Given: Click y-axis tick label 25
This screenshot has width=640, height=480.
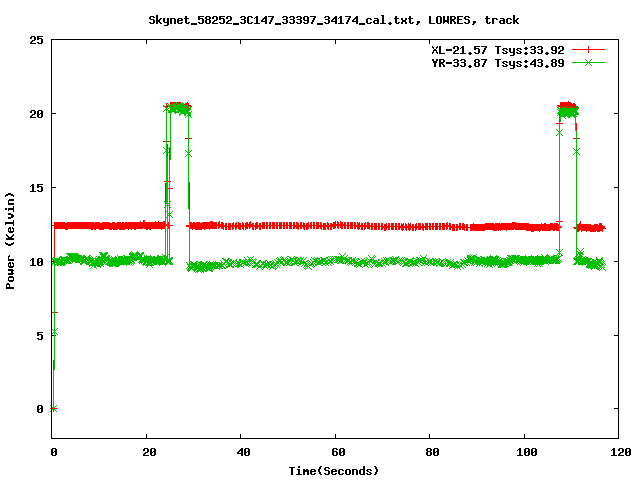Looking at the screenshot, I should coord(36,40).
